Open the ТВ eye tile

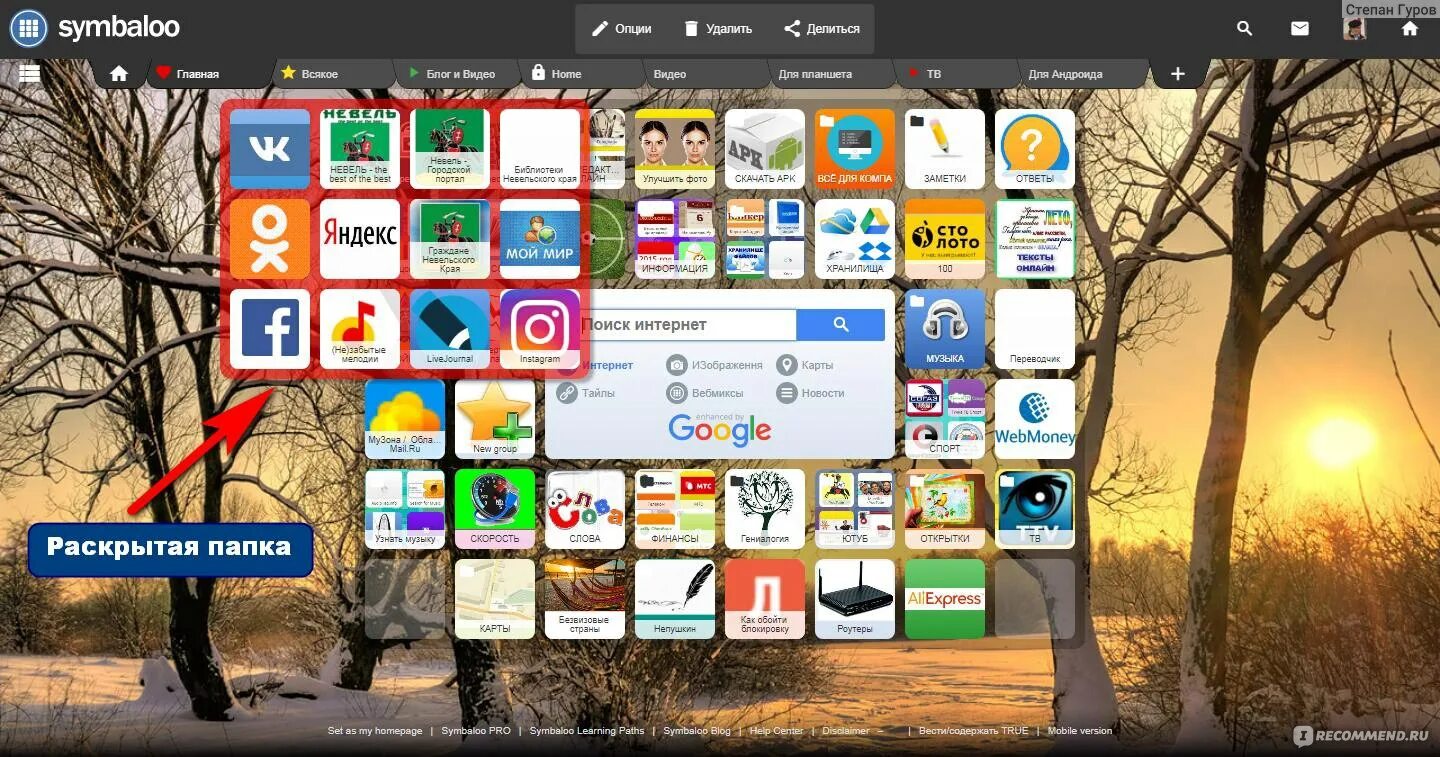(x=1035, y=509)
